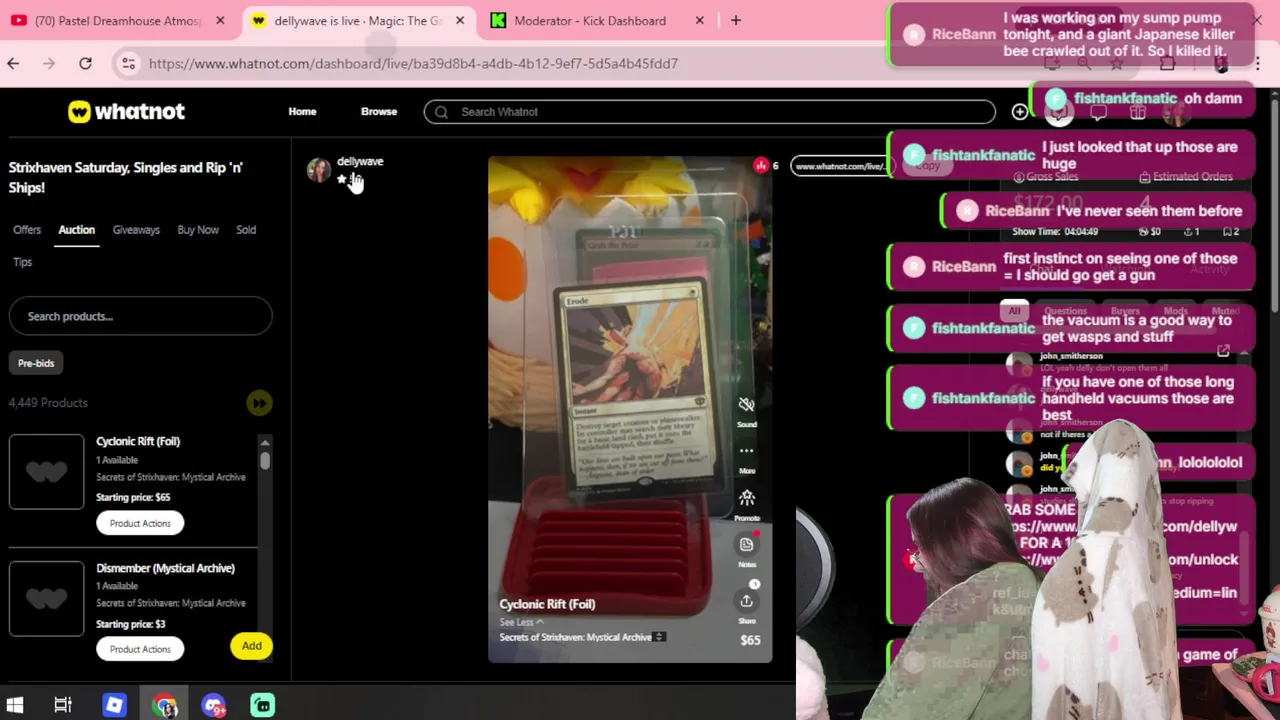Click the Search Whatnot field
Image resolution: width=1280 pixels, height=720 pixels.
tap(710, 112)
